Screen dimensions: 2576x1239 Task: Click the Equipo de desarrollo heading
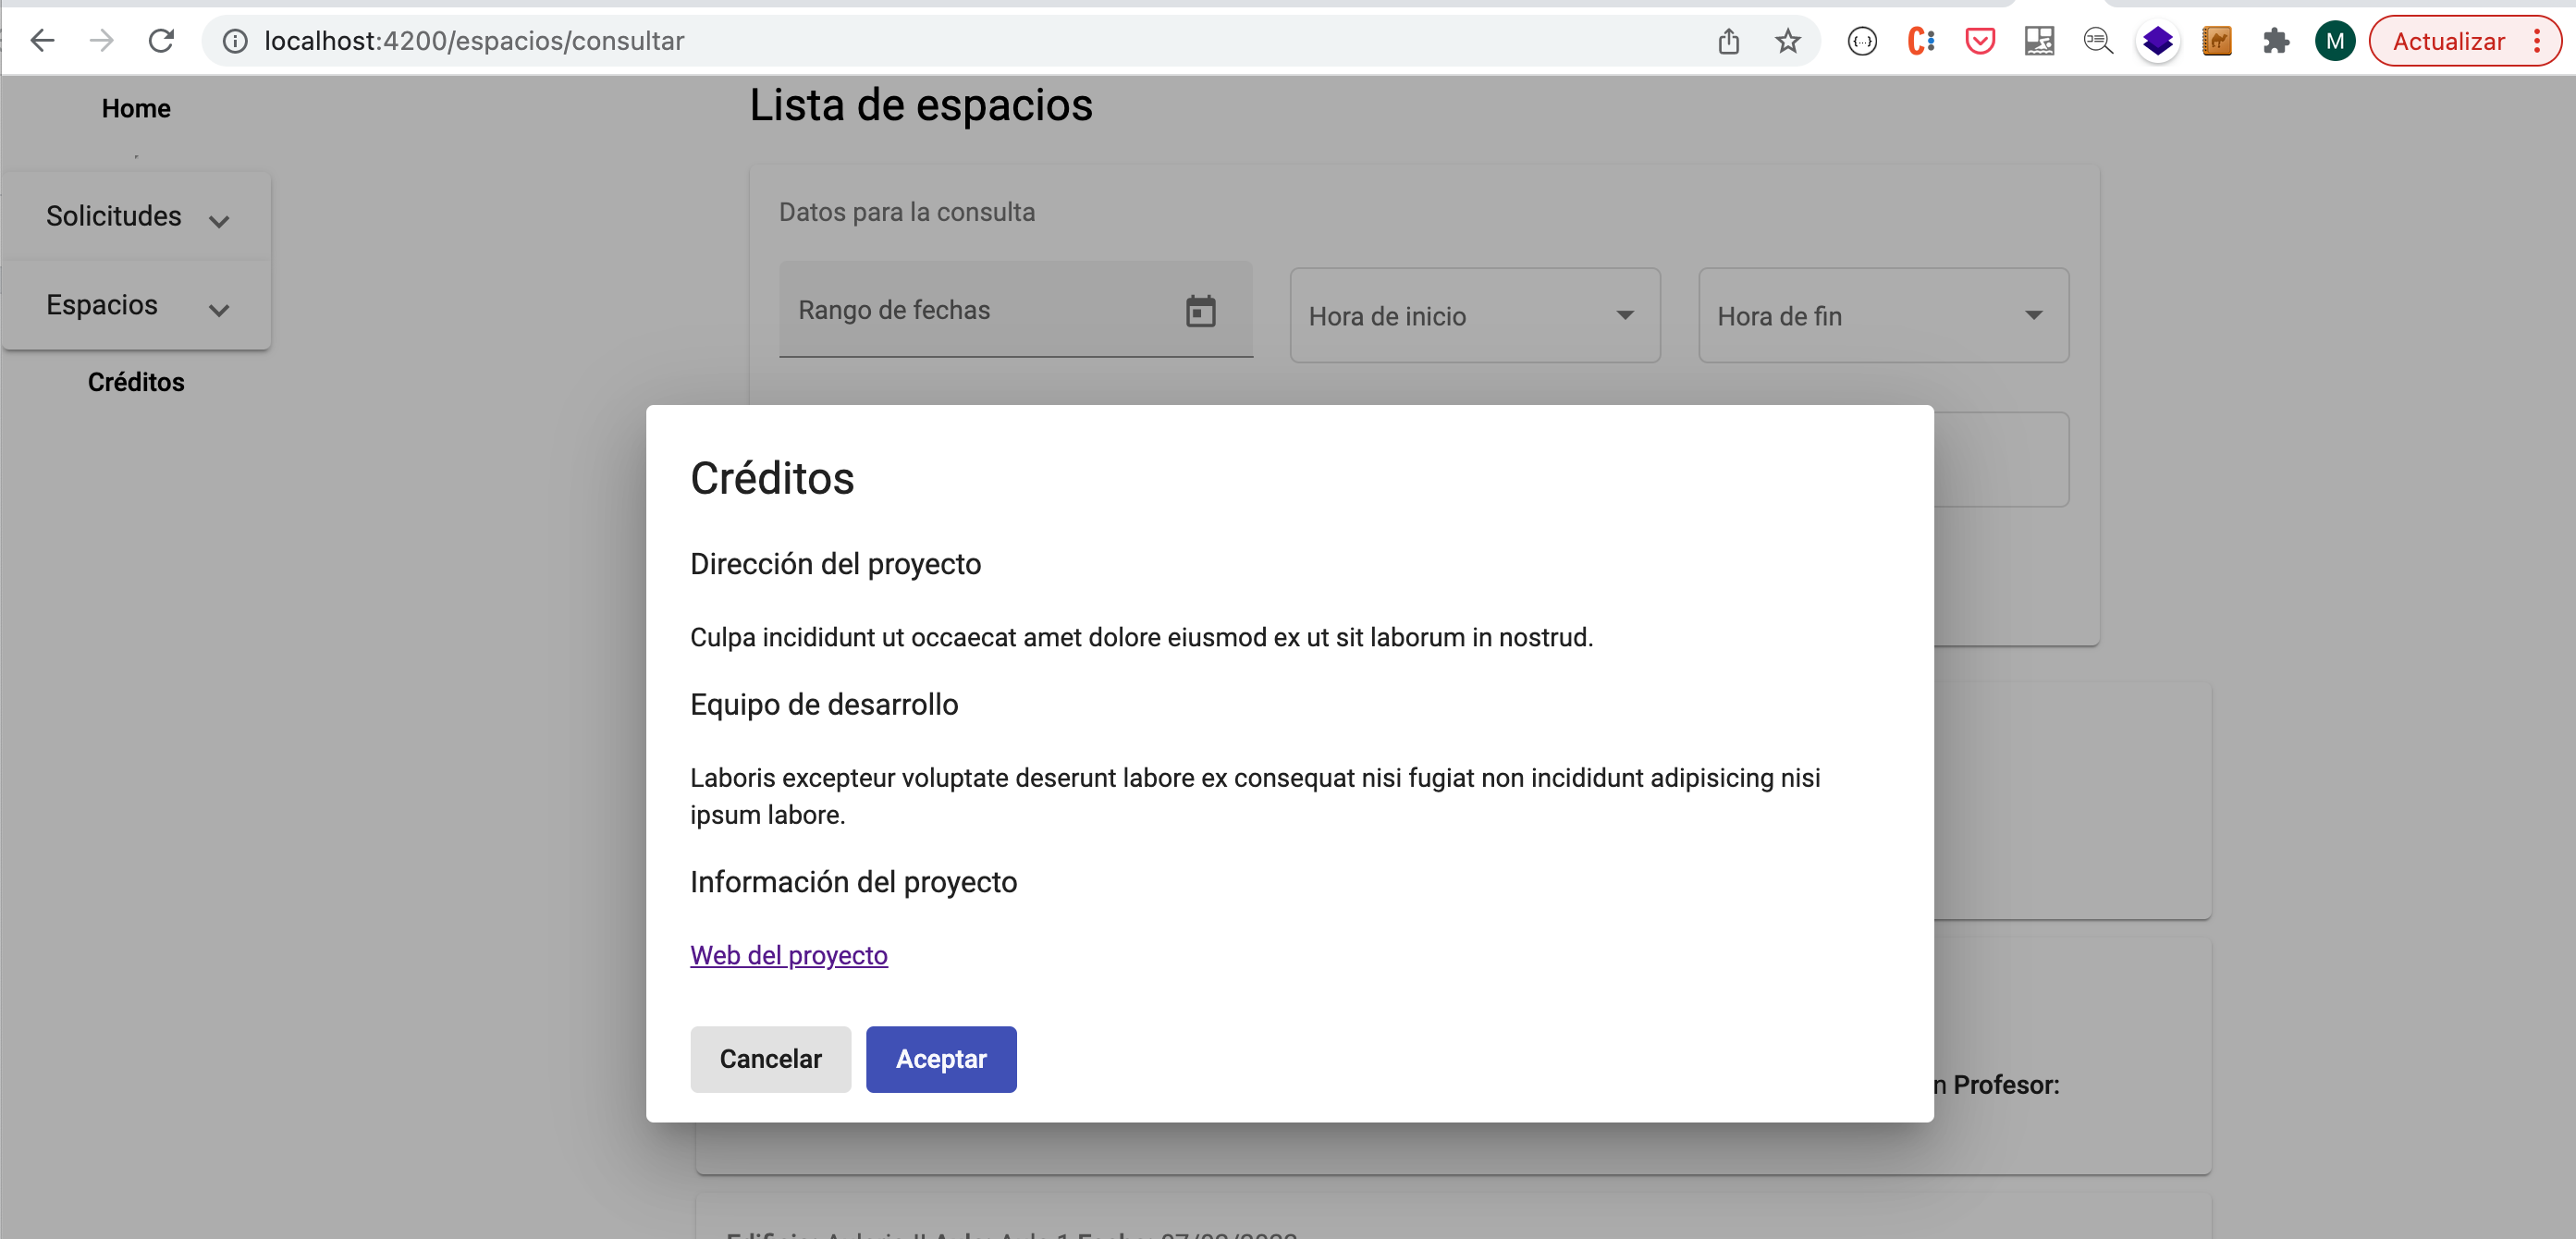[824, 704]
